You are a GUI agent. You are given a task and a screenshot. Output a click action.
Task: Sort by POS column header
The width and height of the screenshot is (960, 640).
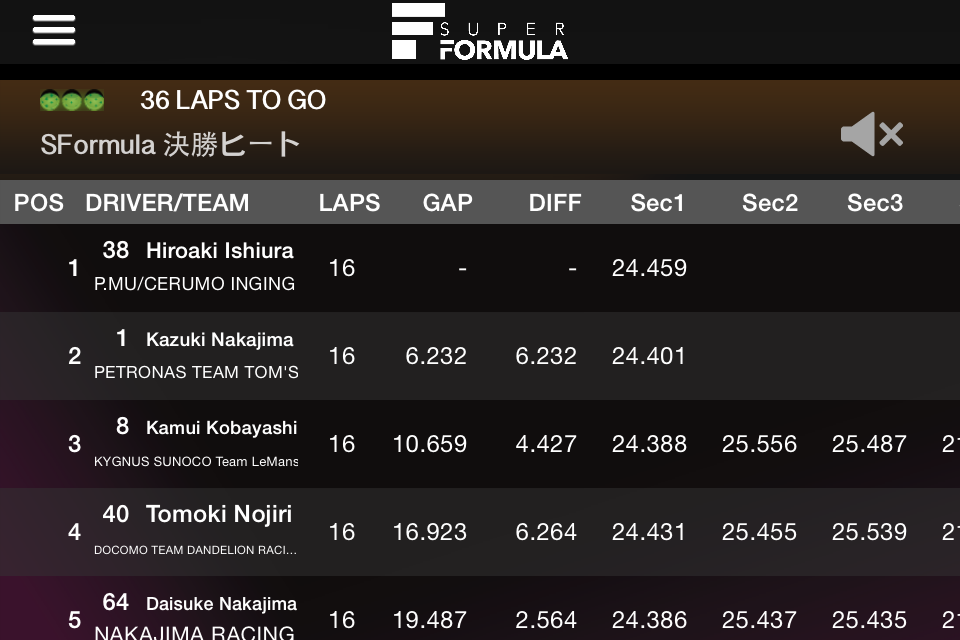point(39,203)
